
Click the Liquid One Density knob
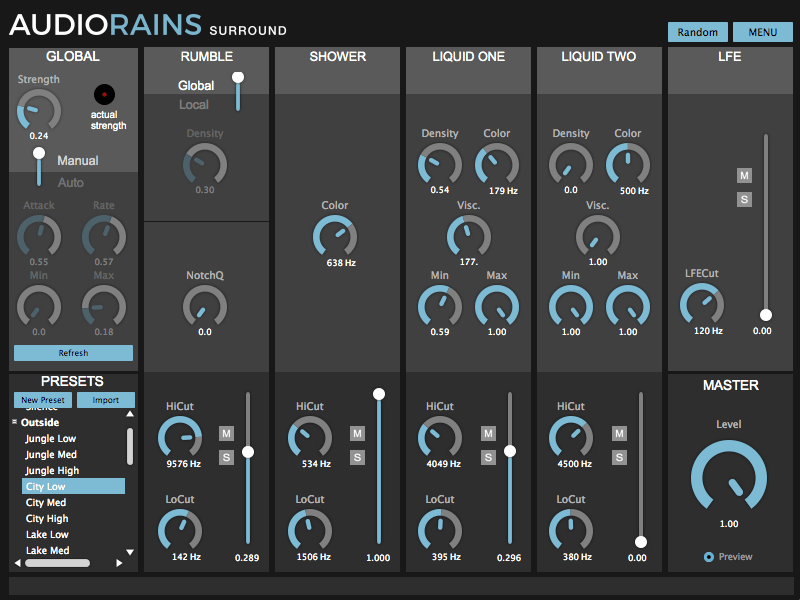click(x=439, y=165)
